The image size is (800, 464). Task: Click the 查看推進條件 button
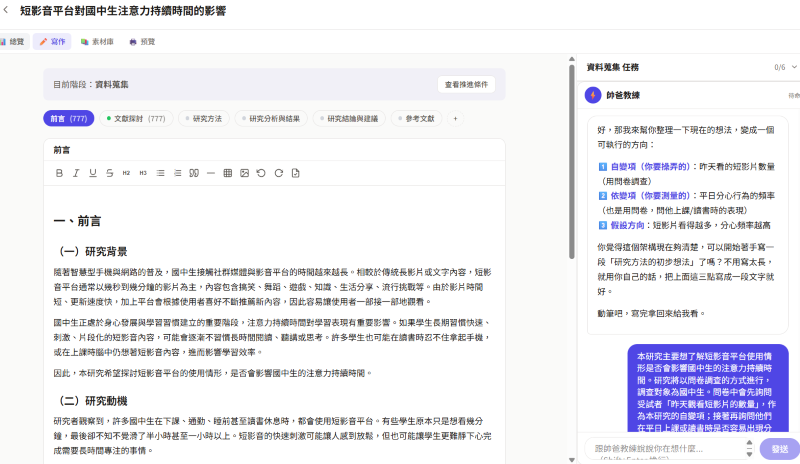coord(466,85)
